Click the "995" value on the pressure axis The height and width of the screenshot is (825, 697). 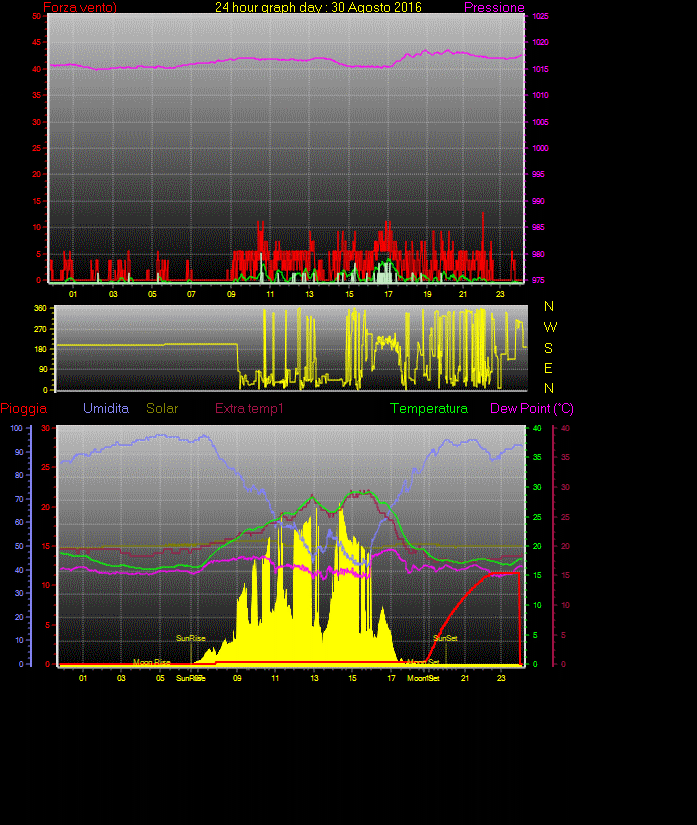coord(538,174)
